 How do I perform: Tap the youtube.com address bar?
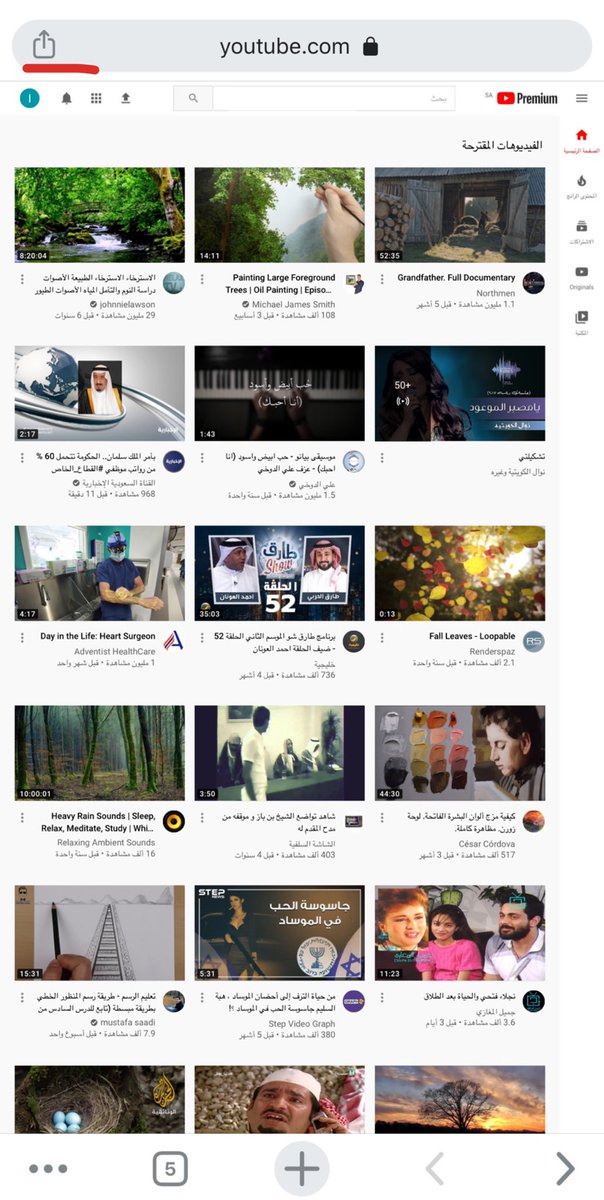301,46
